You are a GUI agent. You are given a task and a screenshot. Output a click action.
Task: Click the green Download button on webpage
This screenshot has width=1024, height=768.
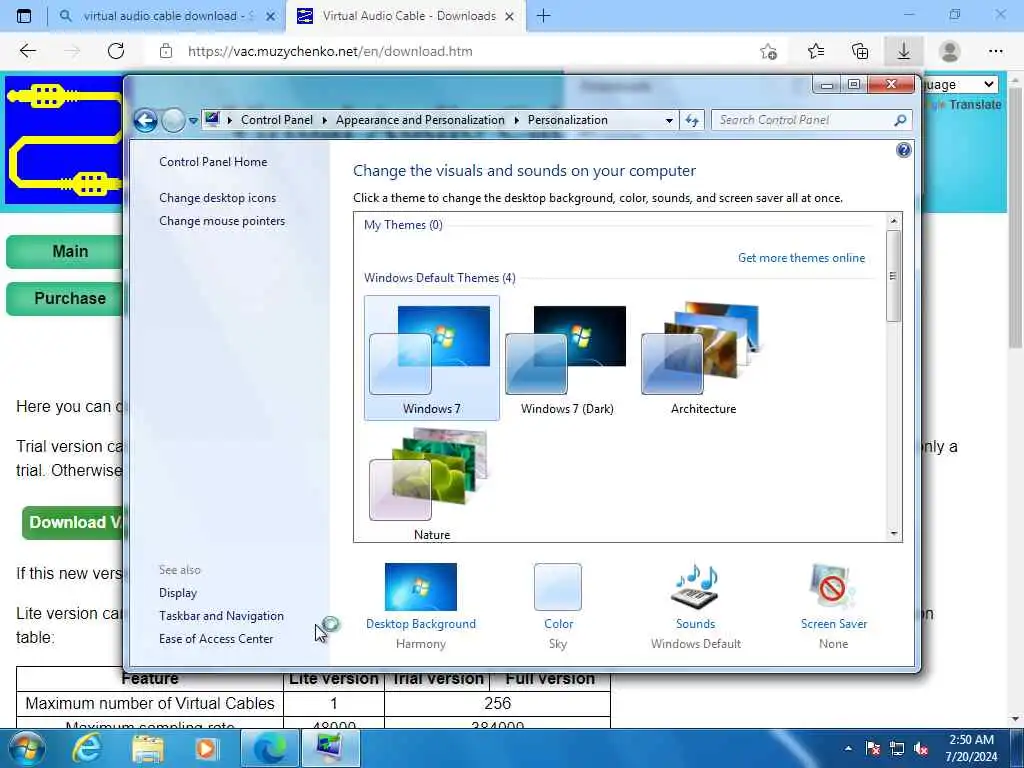[x=73, y=522]
